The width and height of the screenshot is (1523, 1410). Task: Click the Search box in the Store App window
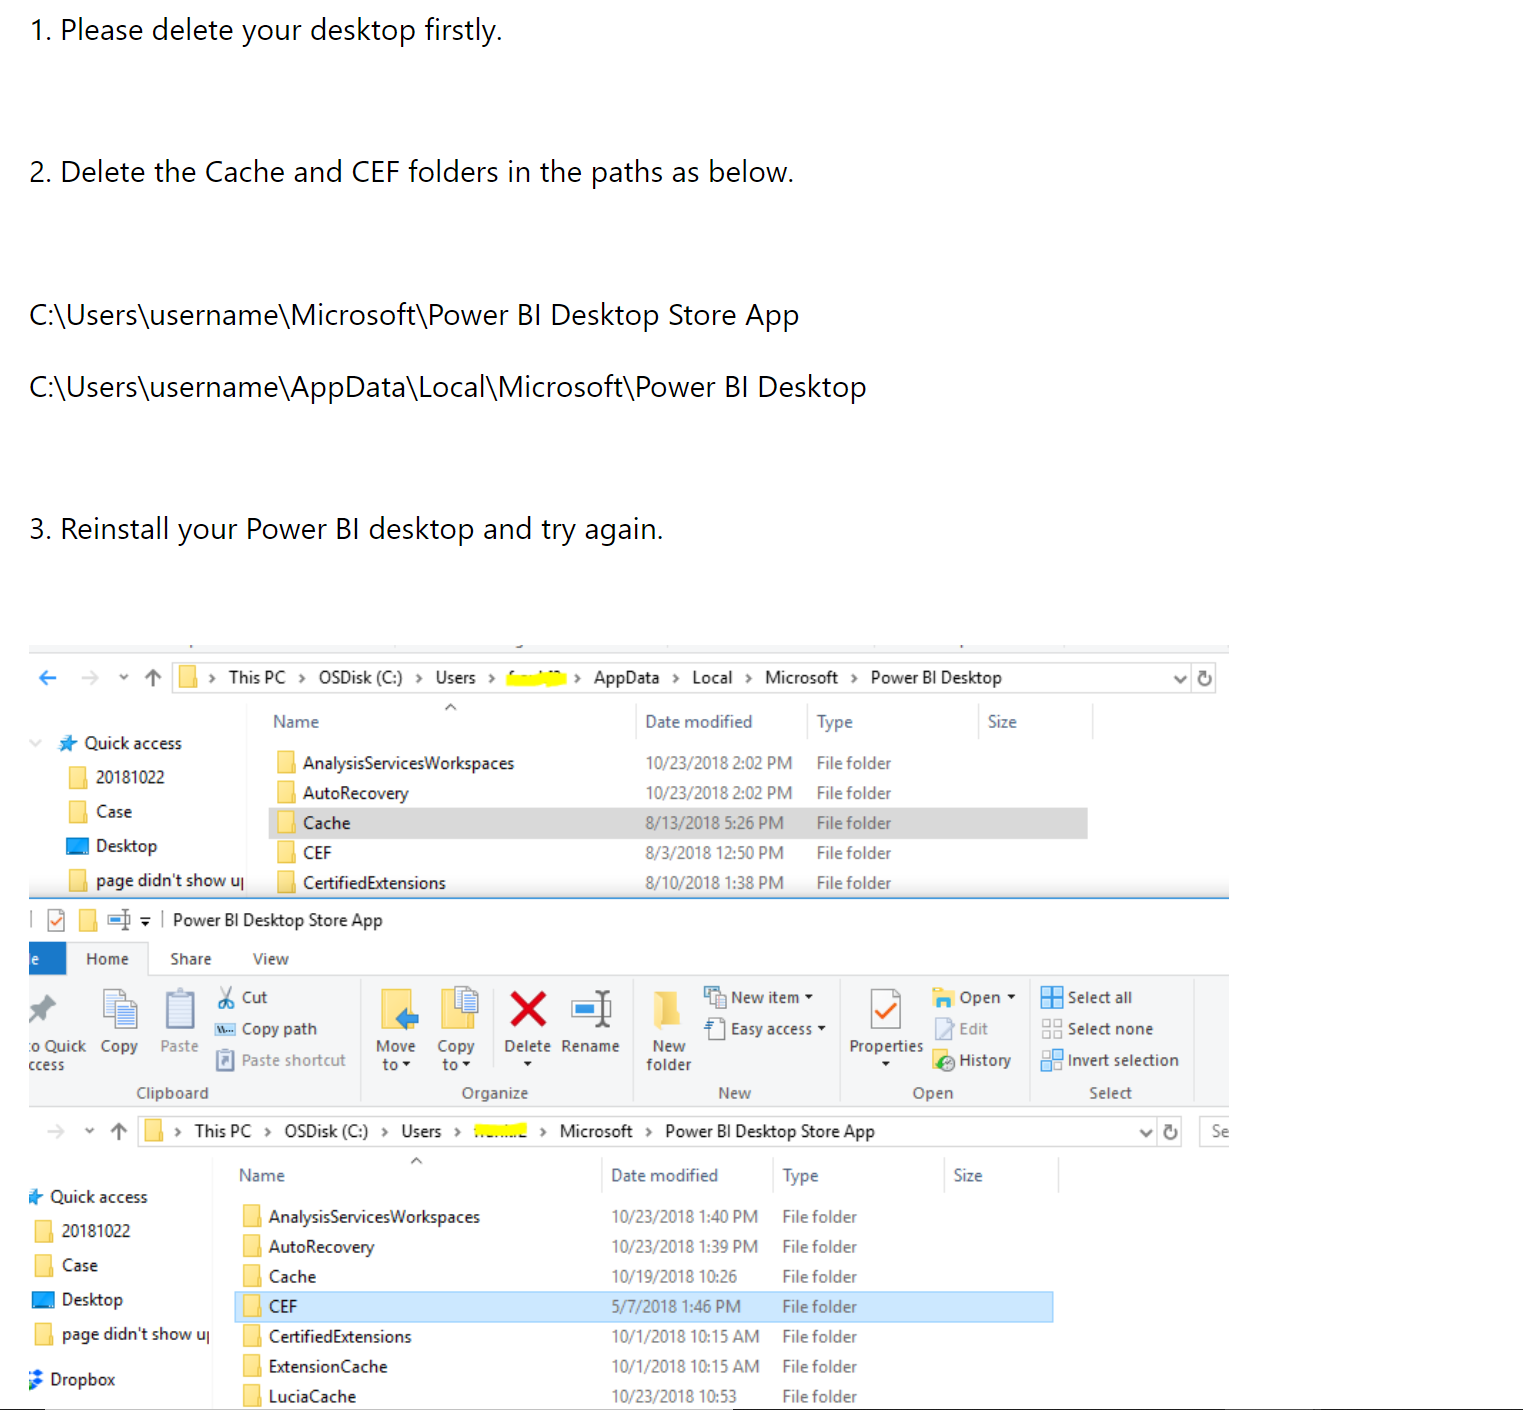click(x=1214, y=1132)
